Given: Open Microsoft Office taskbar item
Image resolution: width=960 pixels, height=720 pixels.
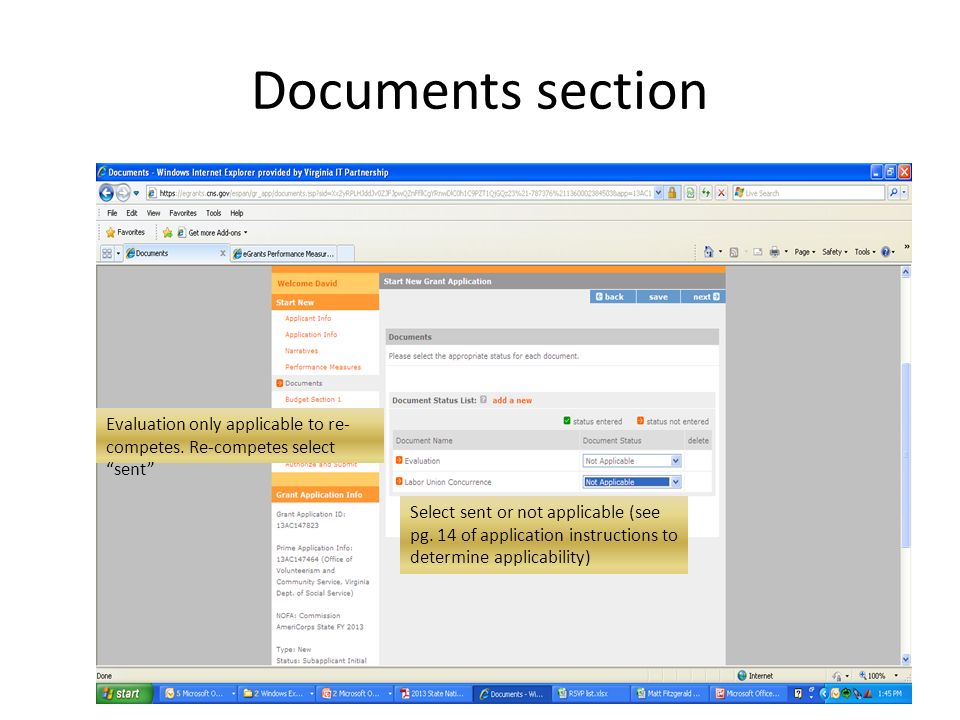Looking at the screenshot, I should 748,694.
